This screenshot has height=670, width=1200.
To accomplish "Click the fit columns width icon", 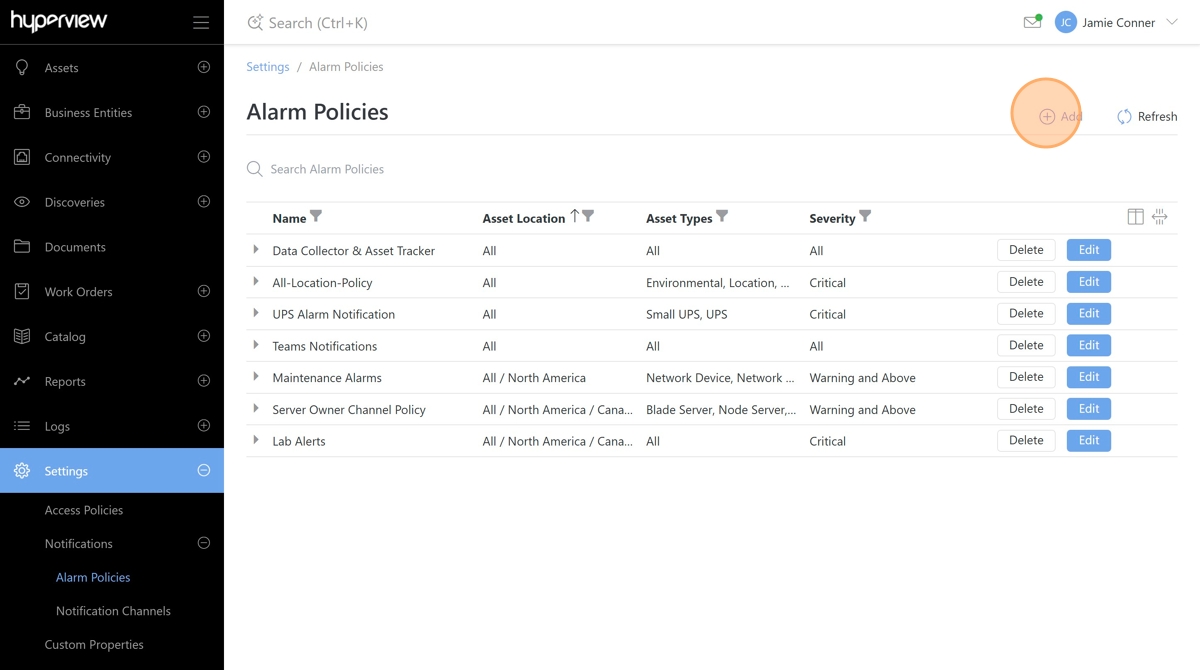I will tap(1160, 217).
